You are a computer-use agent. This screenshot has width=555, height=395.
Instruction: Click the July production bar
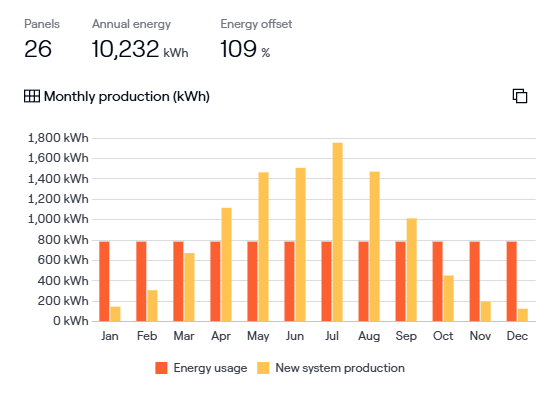click(338, 232)
